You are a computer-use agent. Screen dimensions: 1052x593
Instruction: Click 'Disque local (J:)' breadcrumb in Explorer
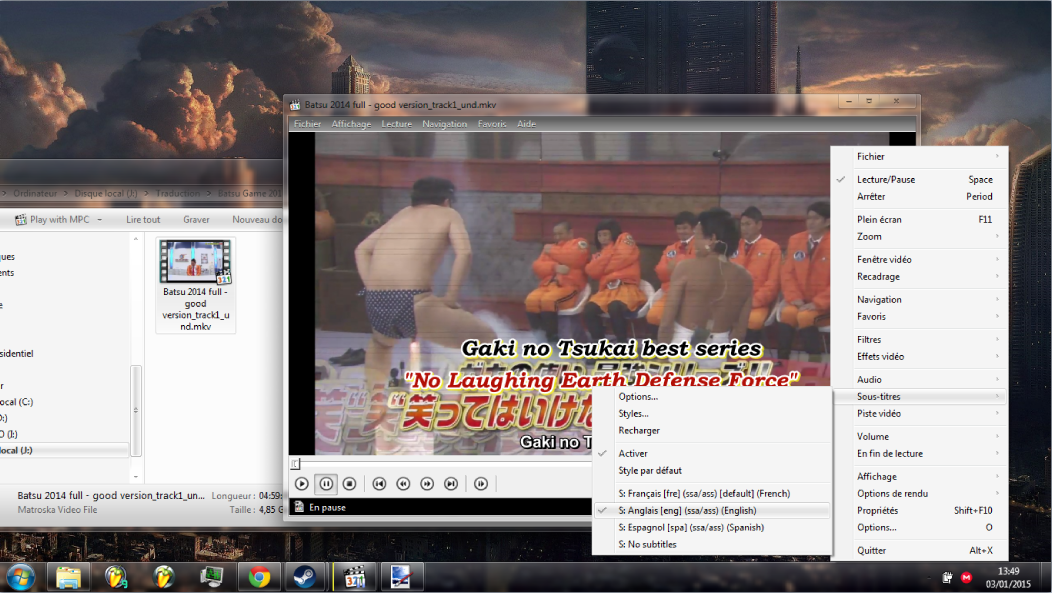[x=105, y=193]
